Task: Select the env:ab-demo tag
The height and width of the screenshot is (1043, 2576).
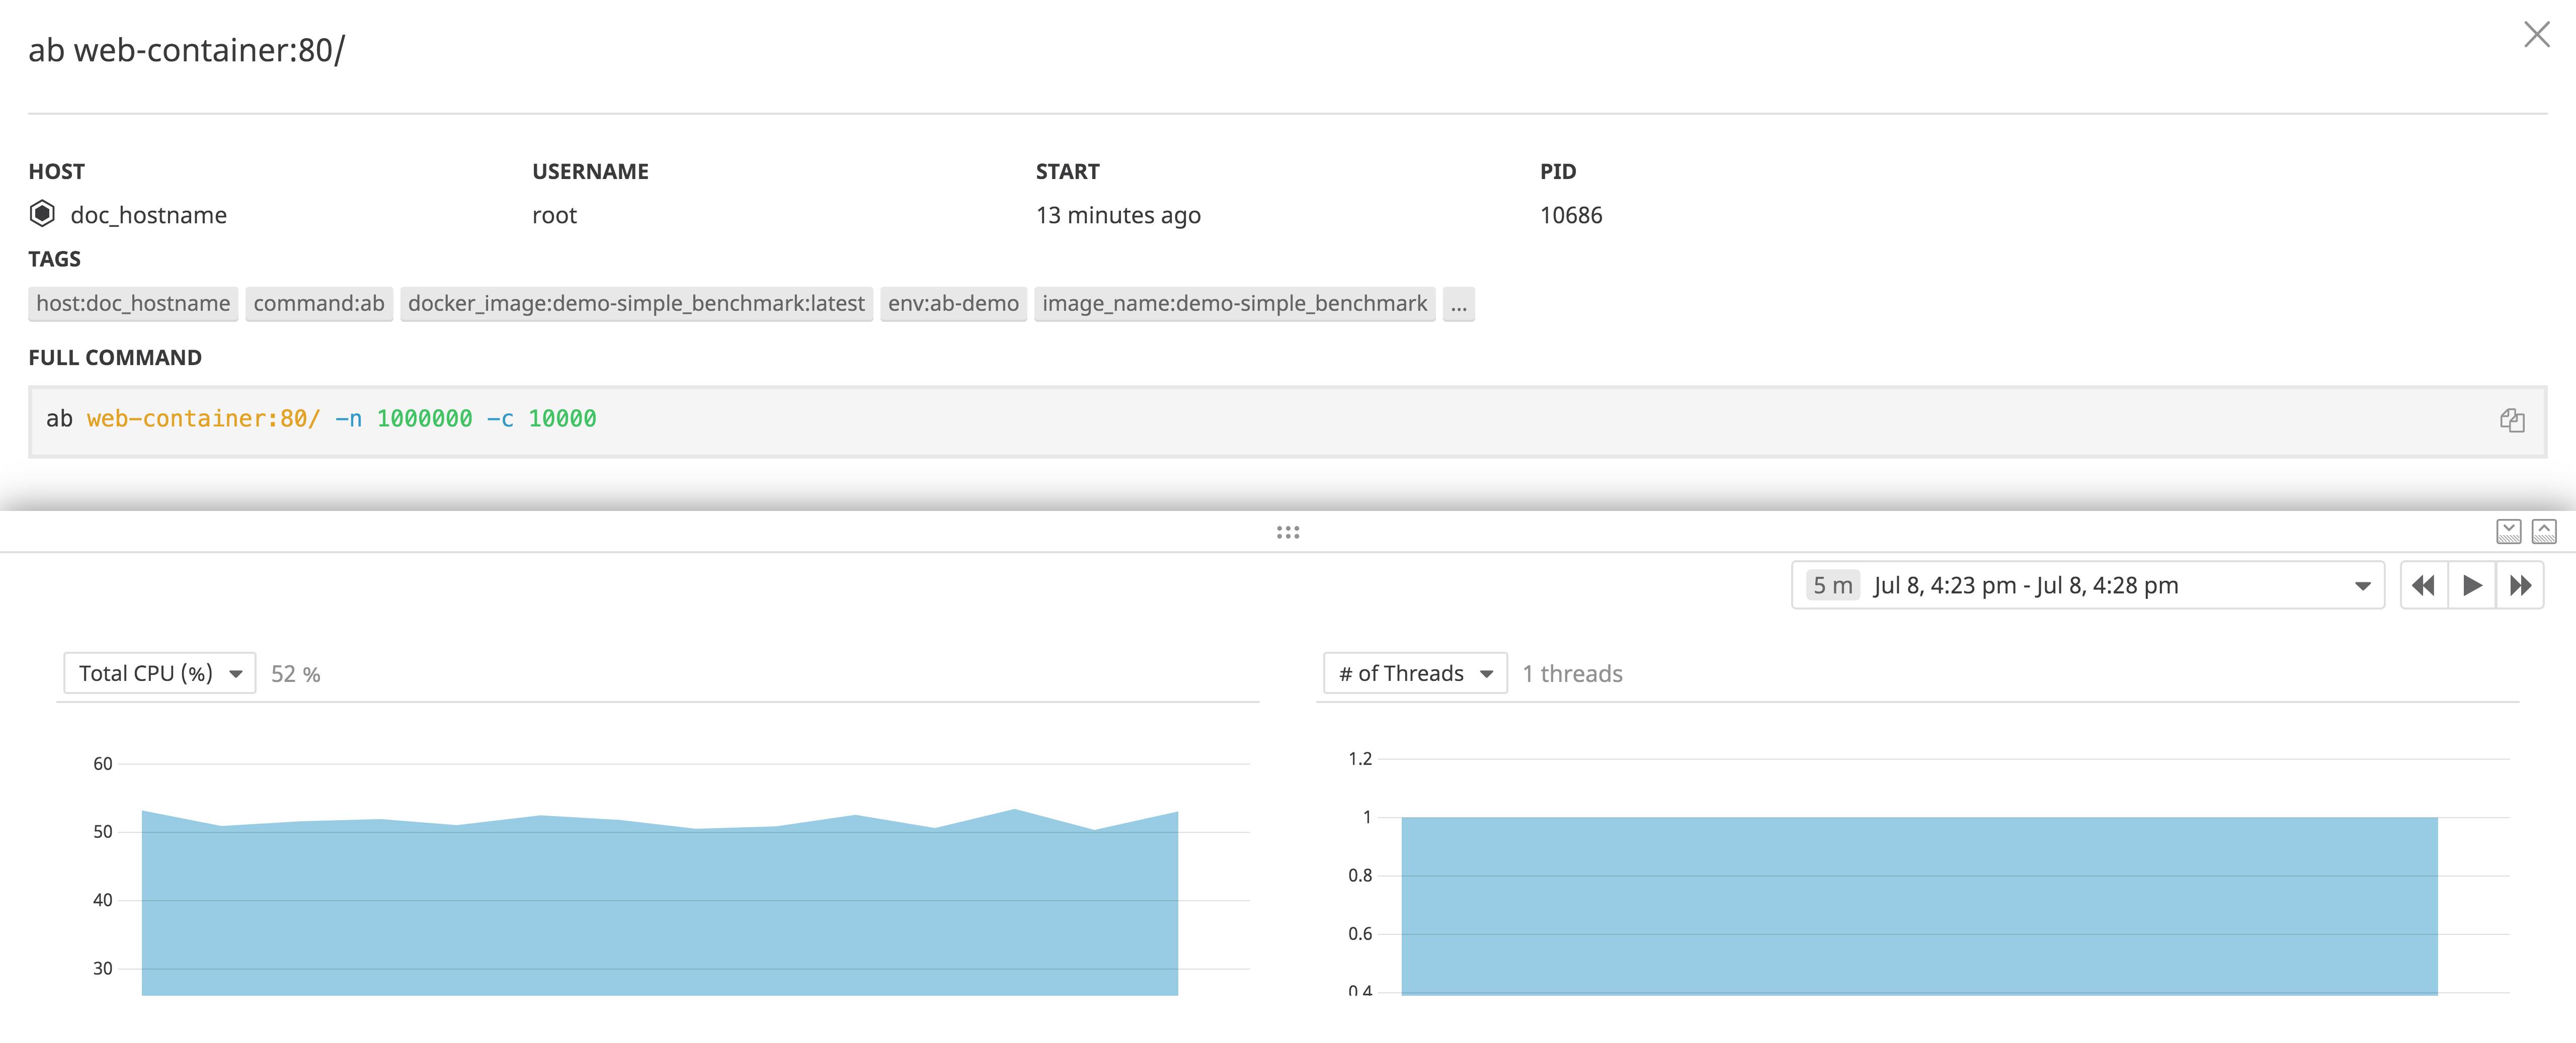Action: tap(953, 304)
